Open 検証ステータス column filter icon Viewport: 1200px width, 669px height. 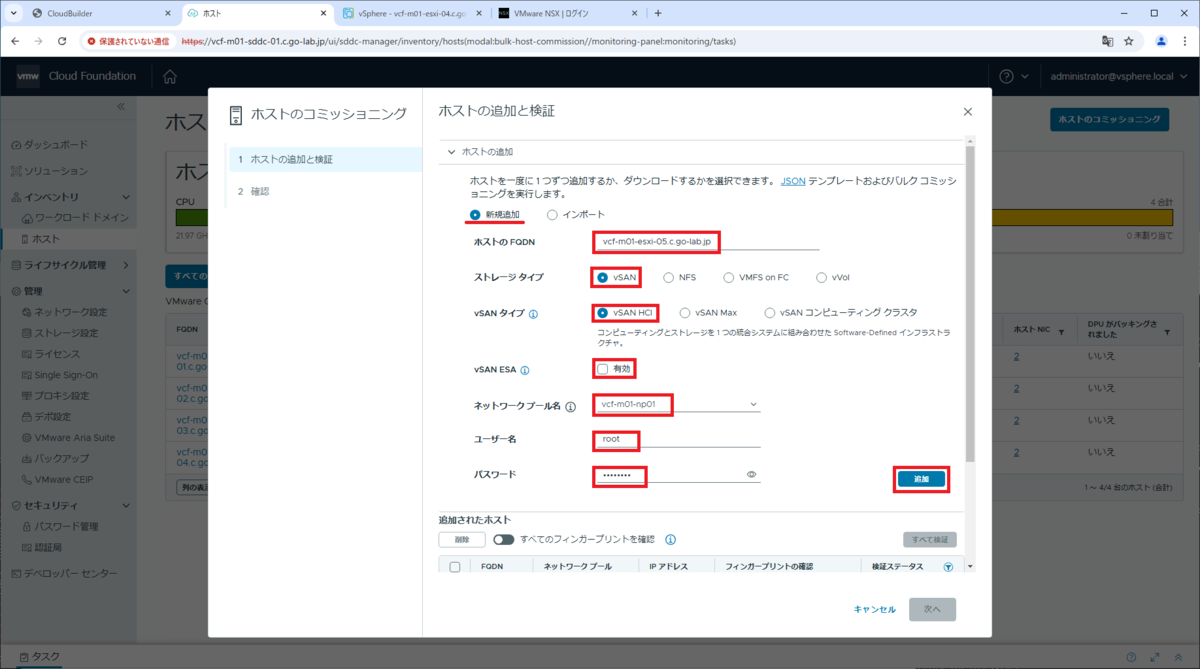[x=948, y=567]
